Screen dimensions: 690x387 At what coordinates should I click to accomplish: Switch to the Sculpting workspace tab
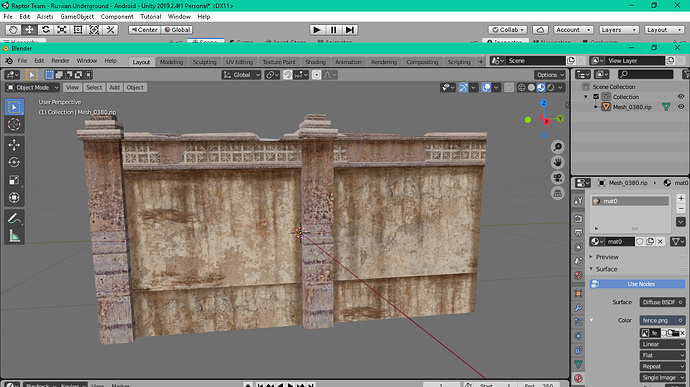click(x=204, y=62)
